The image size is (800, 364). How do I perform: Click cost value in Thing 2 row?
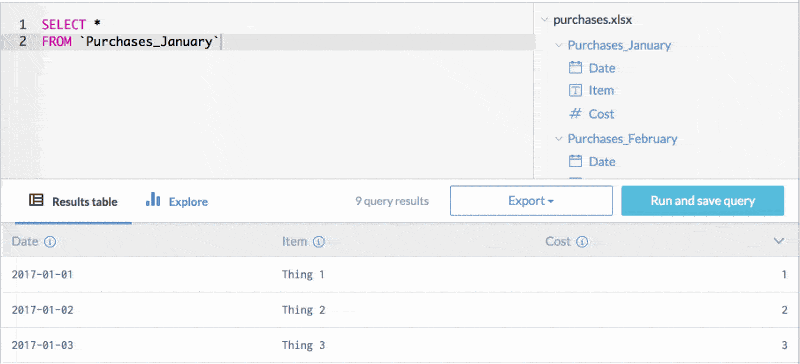click(x=784, y=310)
